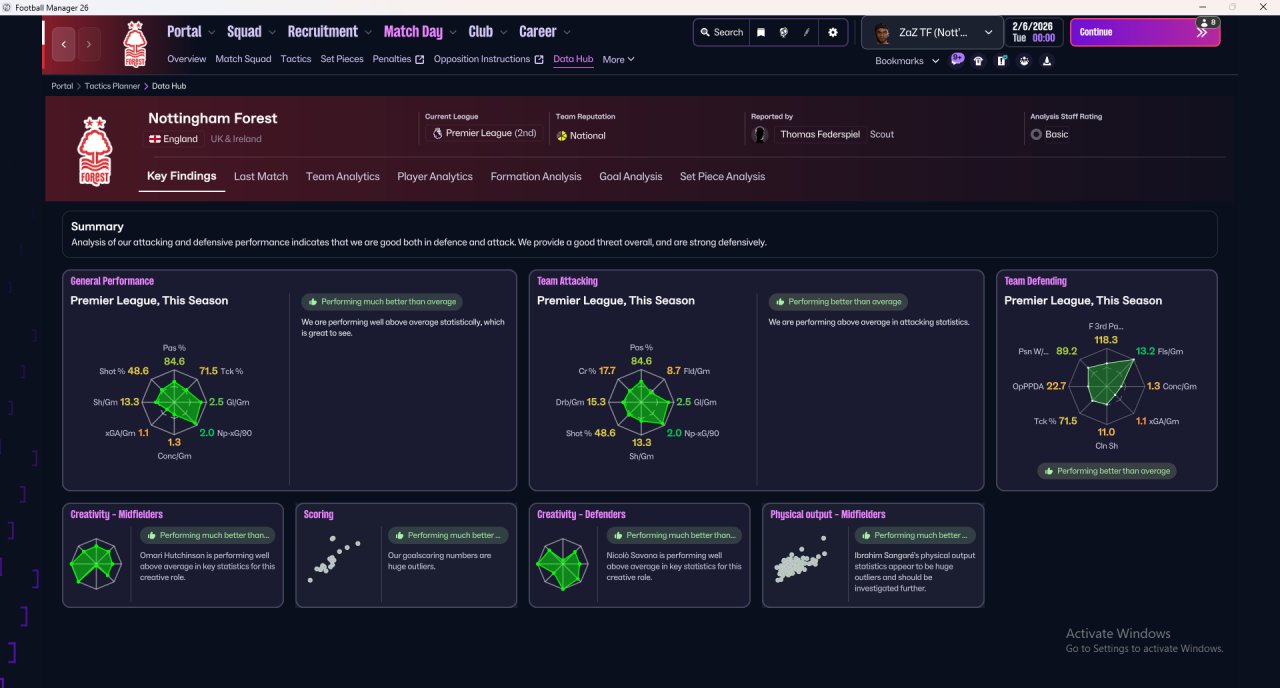Open settings via the gear icon
Screen dimensions: 1280x688
(833, 32)
